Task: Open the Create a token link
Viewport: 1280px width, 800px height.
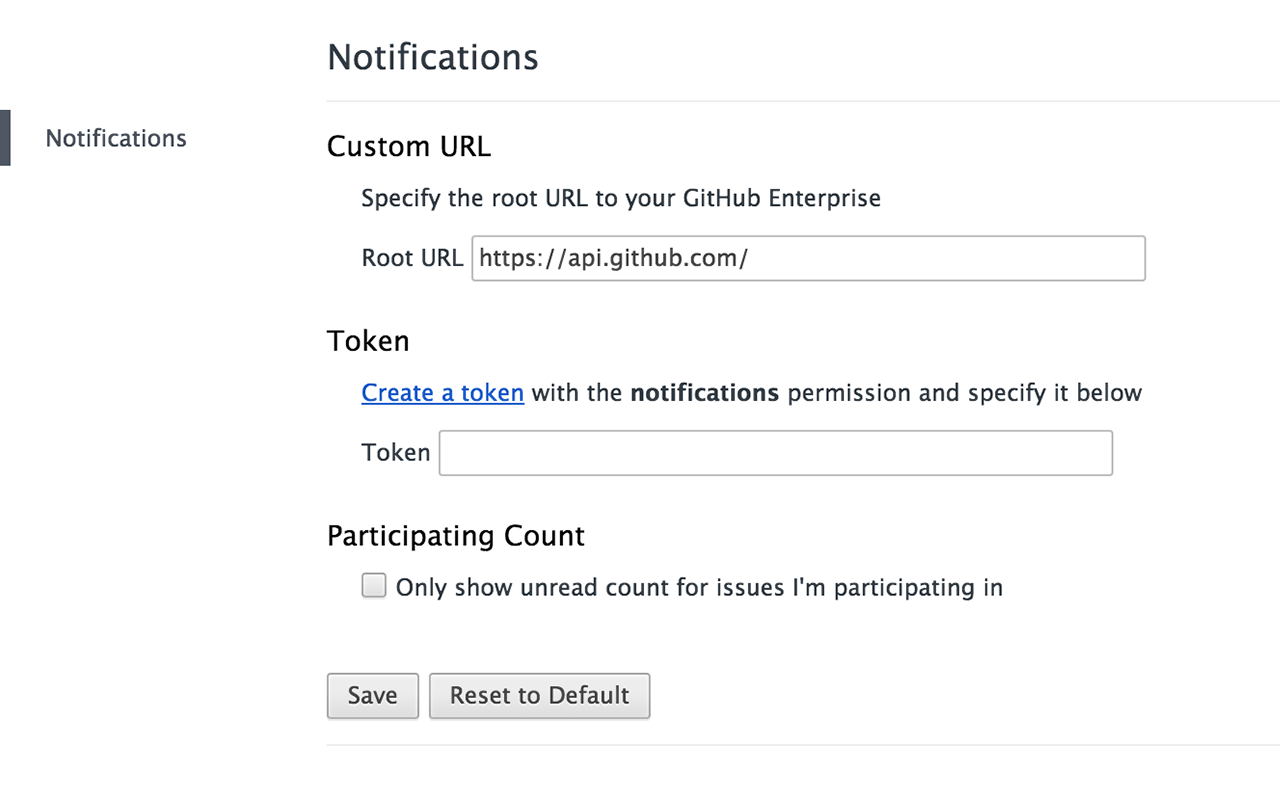Action: pyautogui.click(x=442, y=393)
